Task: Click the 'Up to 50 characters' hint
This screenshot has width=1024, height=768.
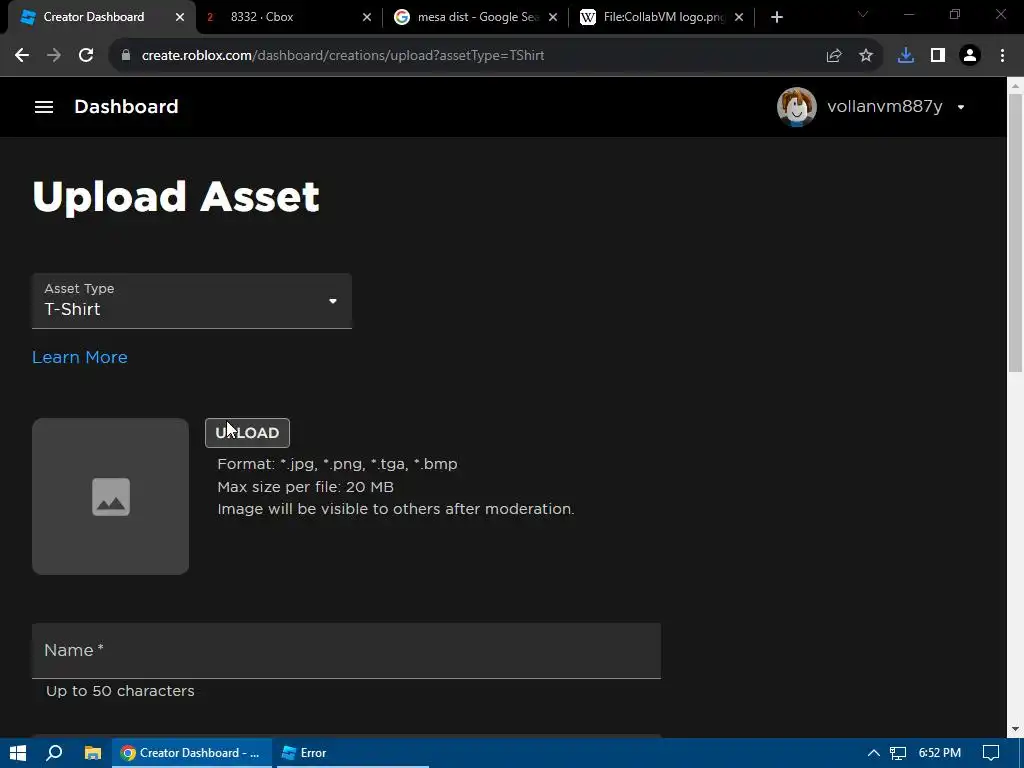Action: pos(120,691)
